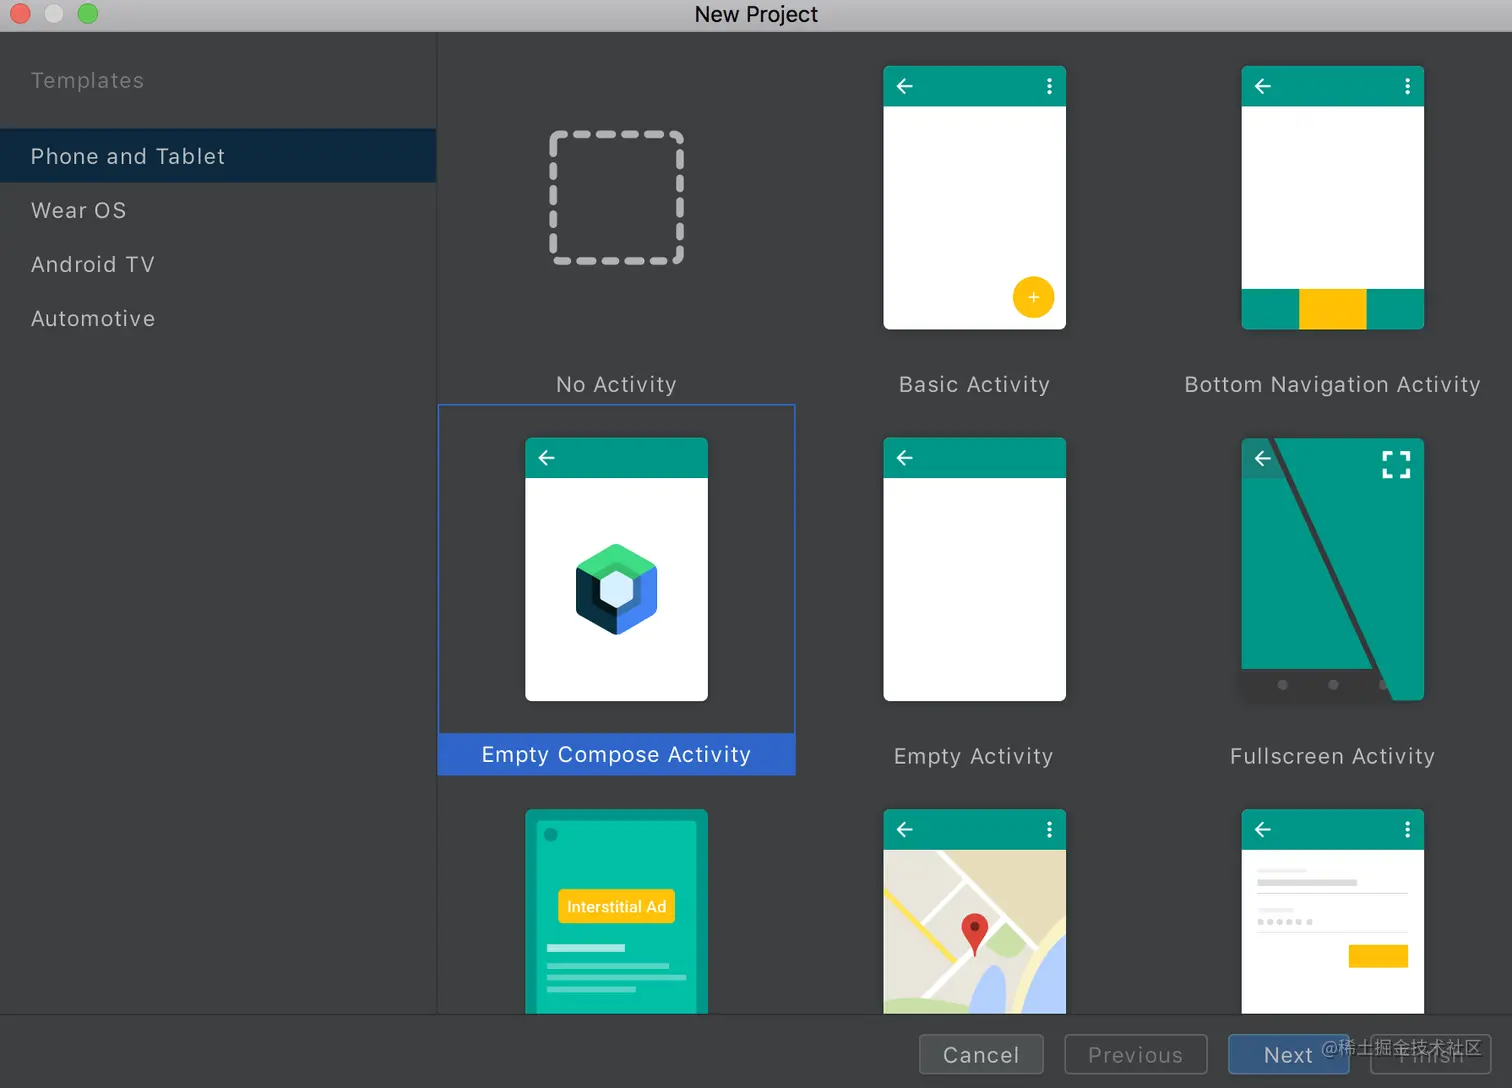Click the red map pin marker
Image resolution: width=1512 pixels, height=1088 pixels.
(x=974, y=934)
